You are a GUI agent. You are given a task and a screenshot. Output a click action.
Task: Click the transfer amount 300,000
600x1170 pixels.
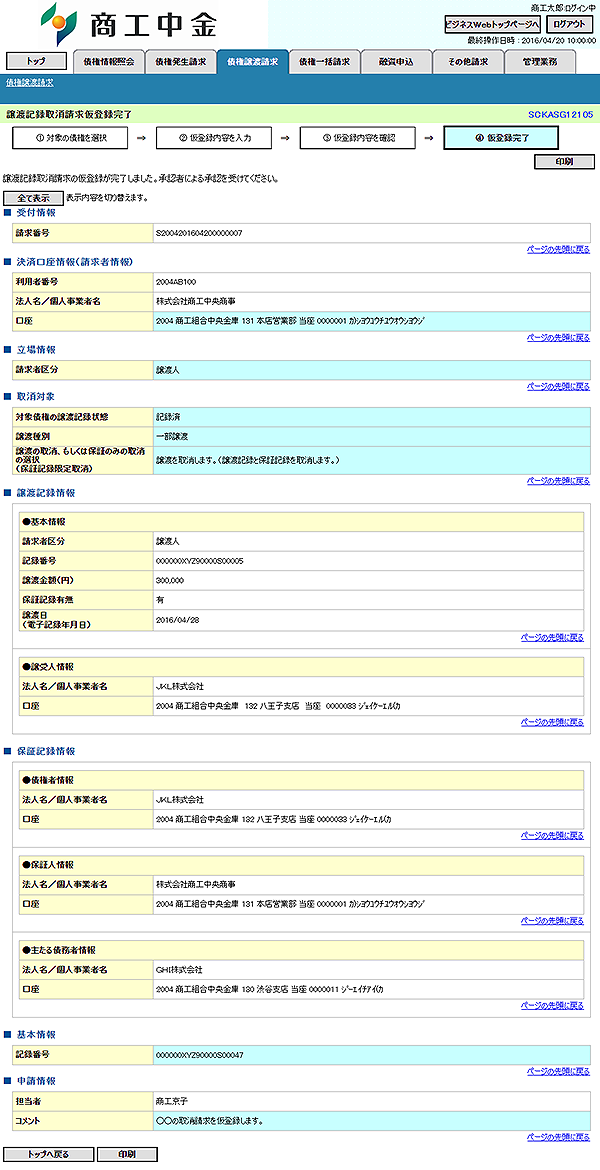(x=171, y=580)
